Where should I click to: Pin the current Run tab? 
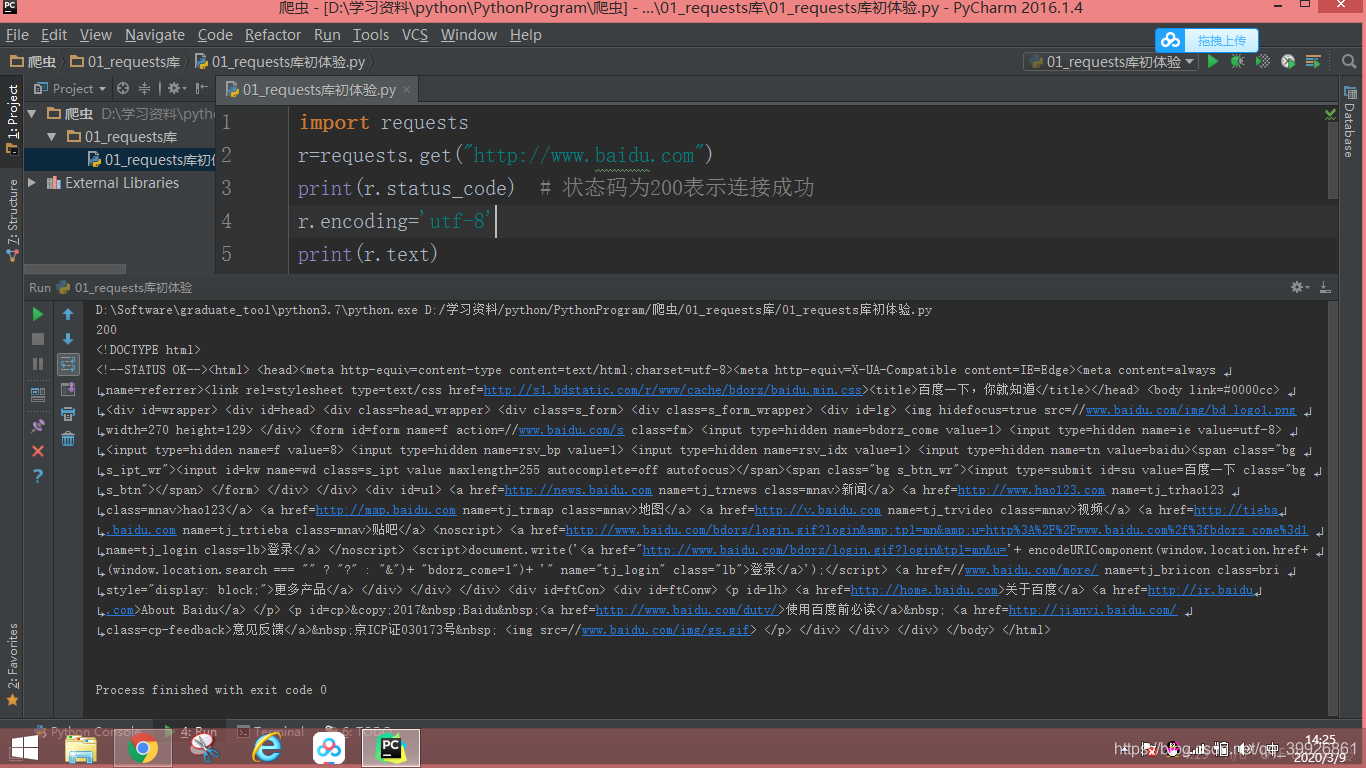click(x=38, y=425)
